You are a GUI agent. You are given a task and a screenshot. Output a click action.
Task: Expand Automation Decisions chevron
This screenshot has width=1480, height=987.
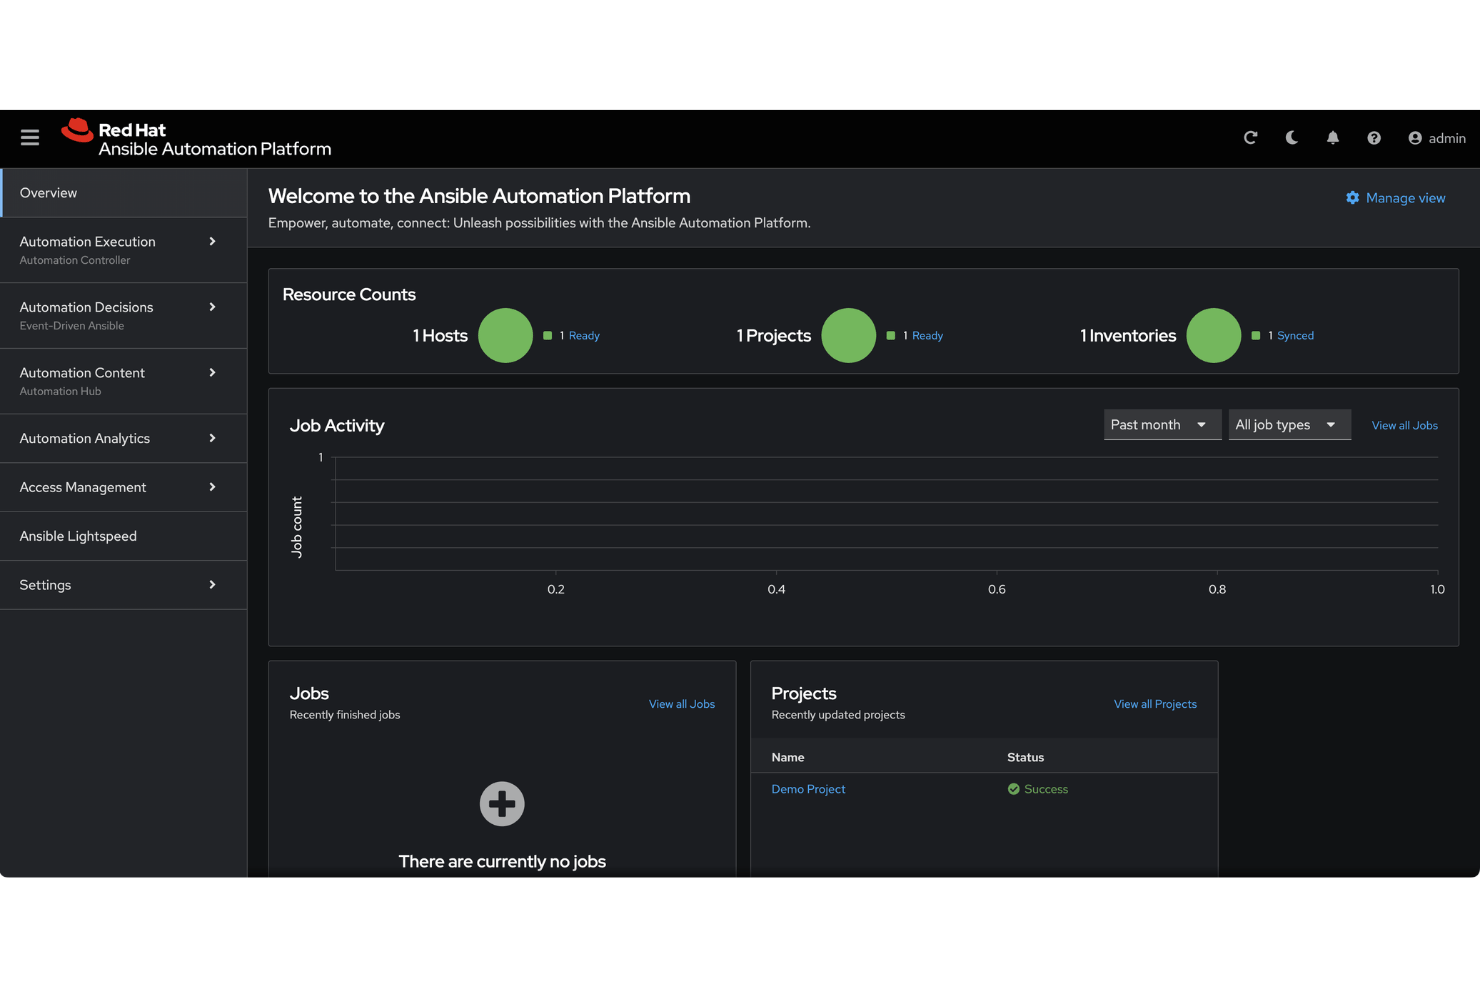point(212,307)
